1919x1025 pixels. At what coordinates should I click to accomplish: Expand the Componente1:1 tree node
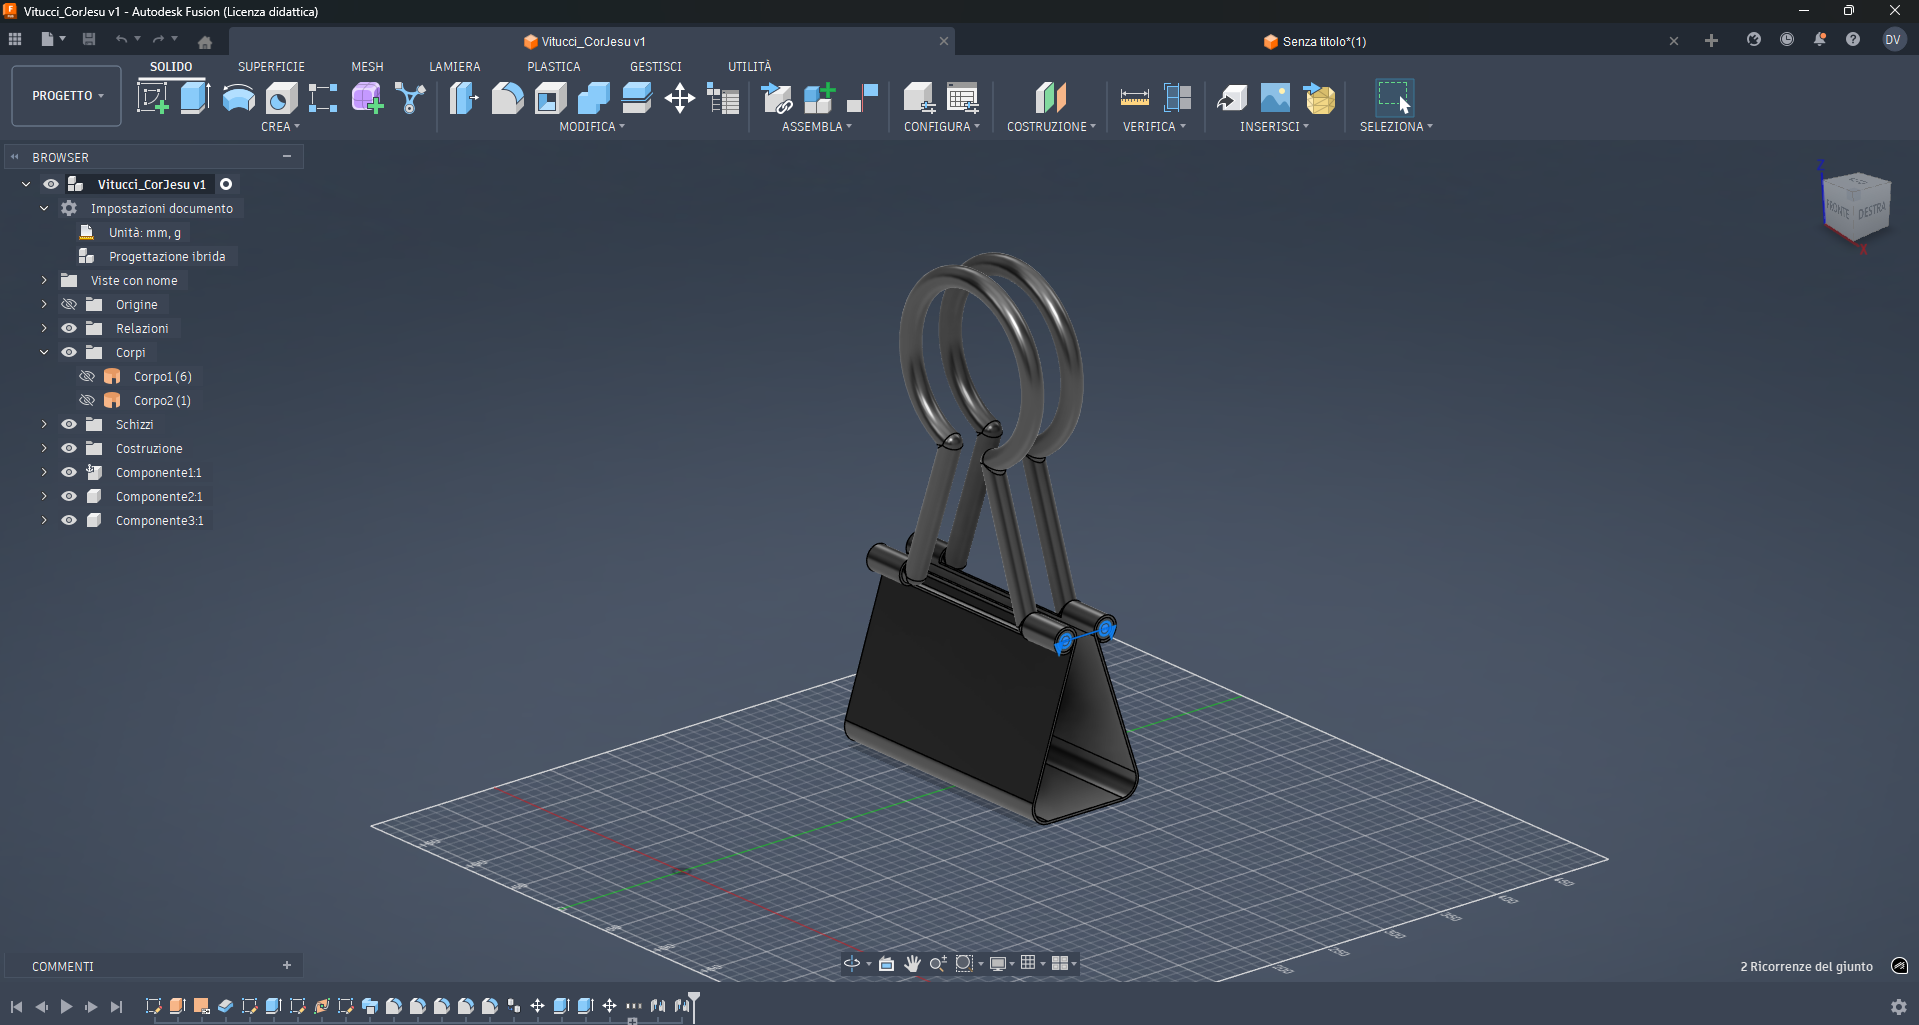43,472
